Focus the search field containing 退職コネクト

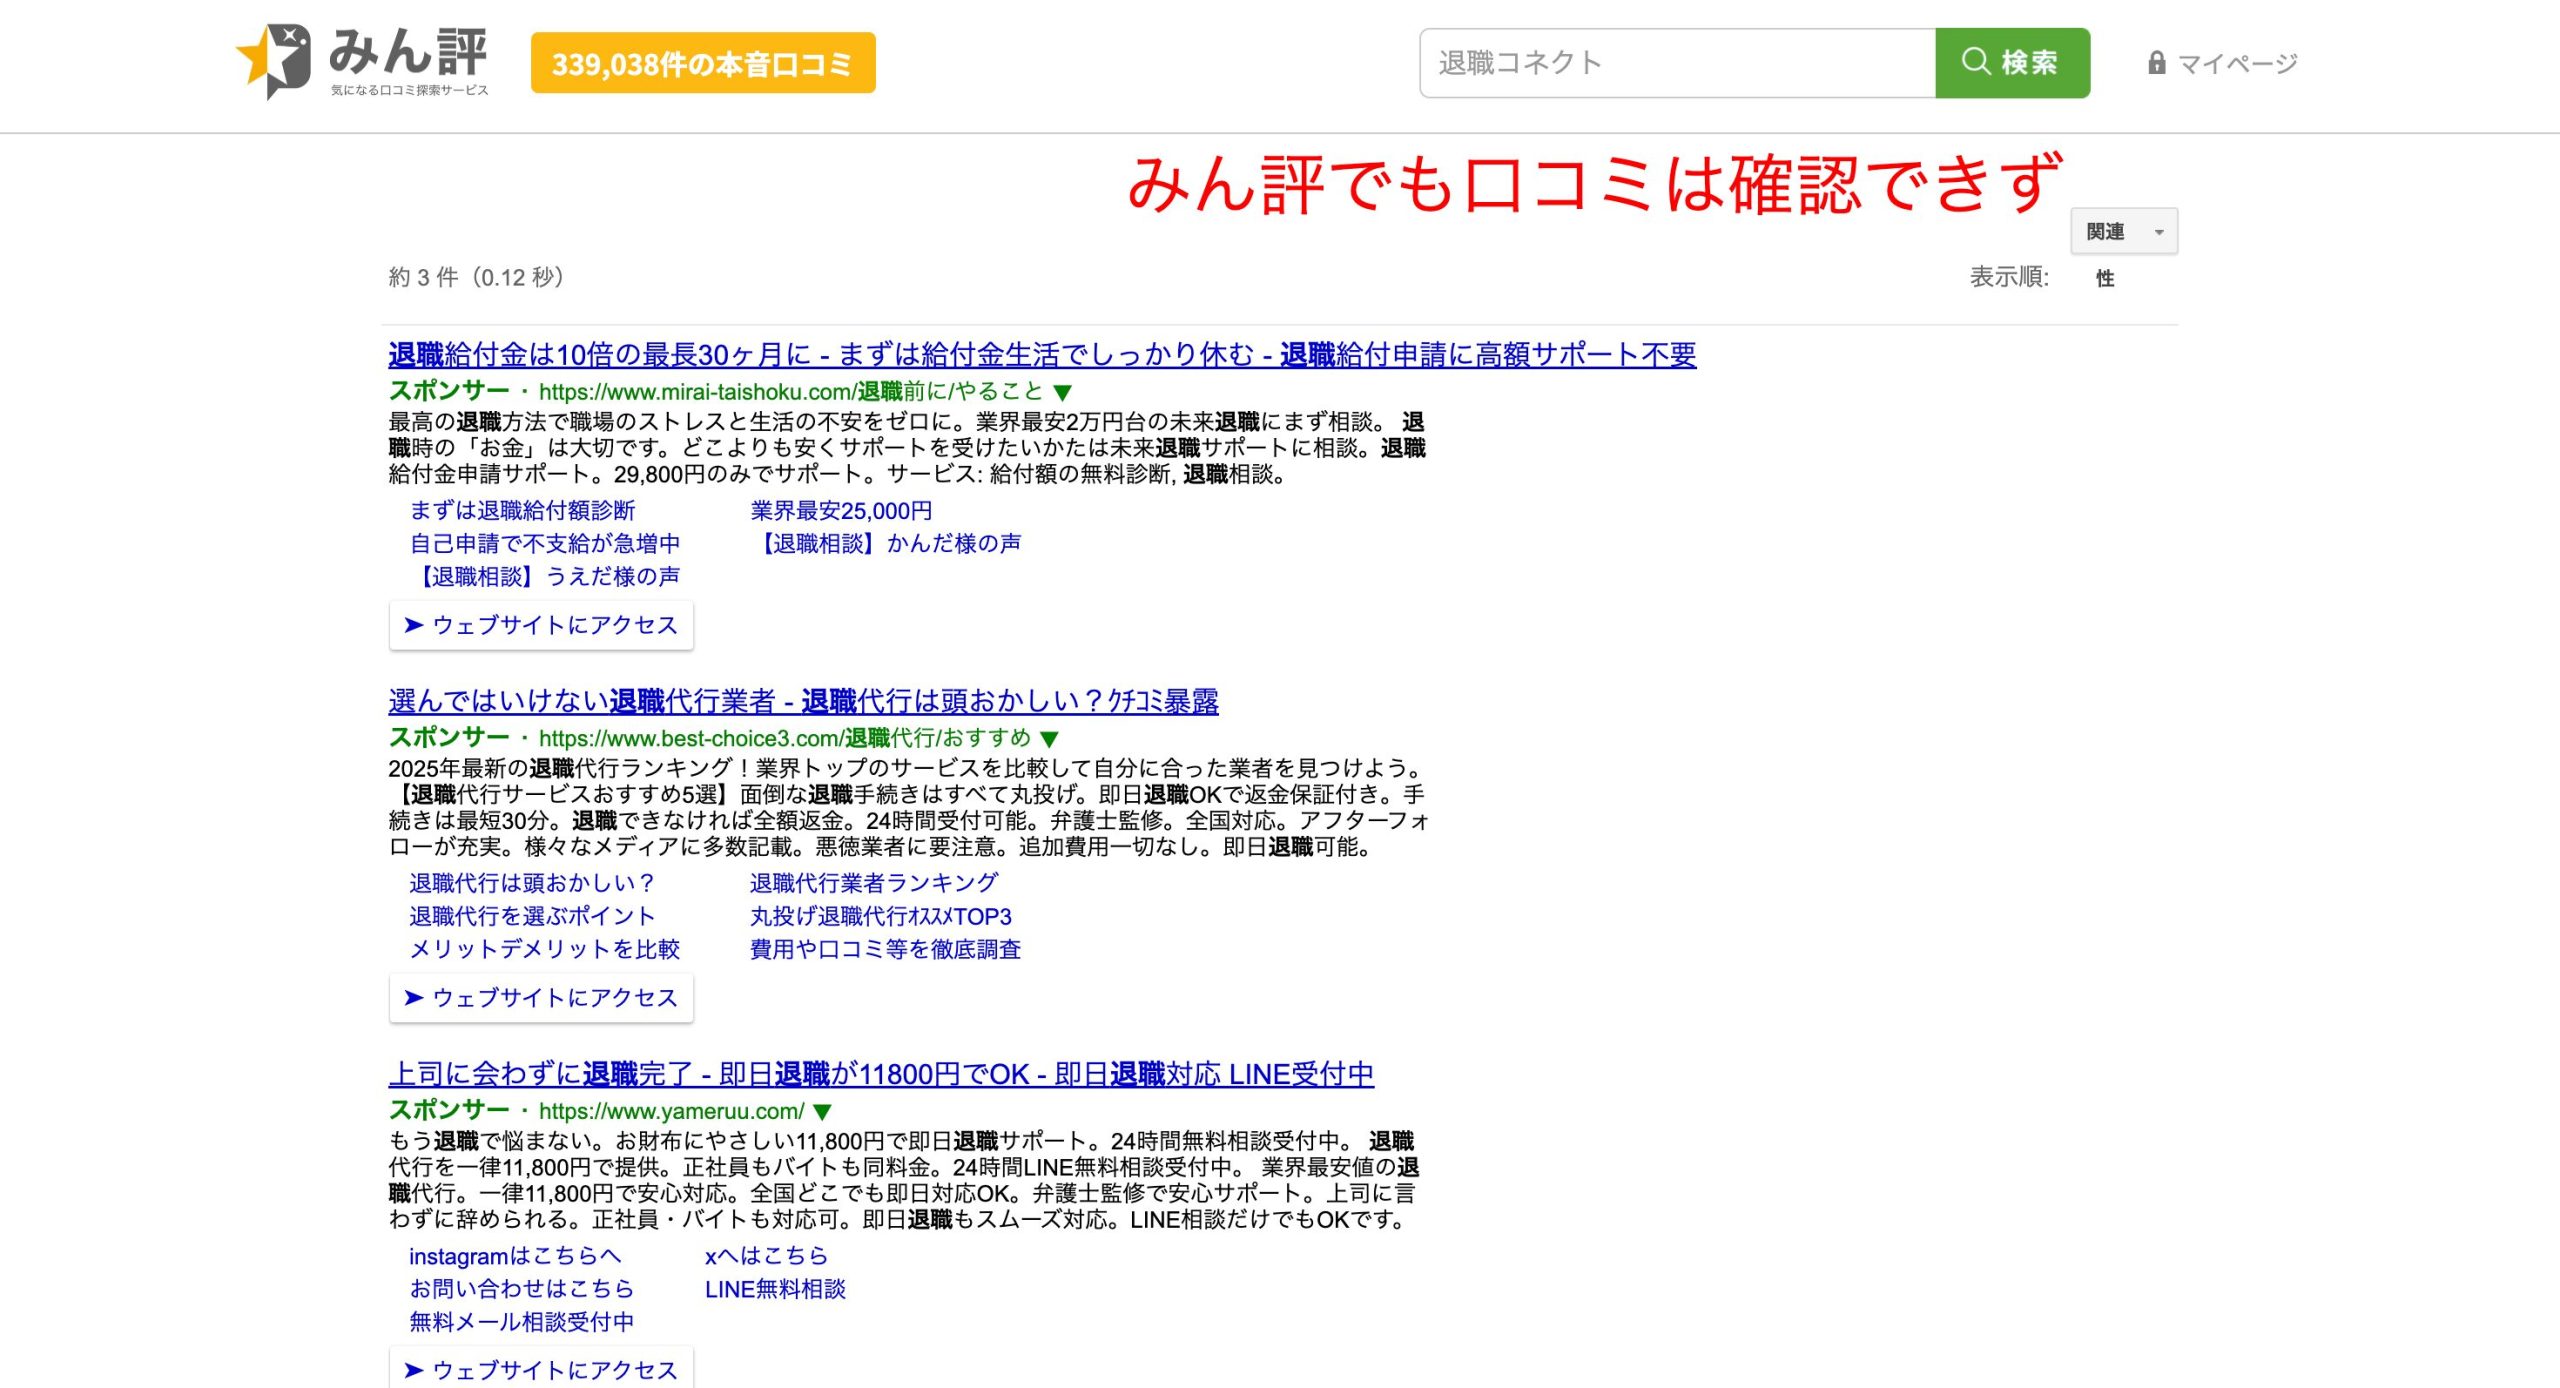coord(1678,63)
